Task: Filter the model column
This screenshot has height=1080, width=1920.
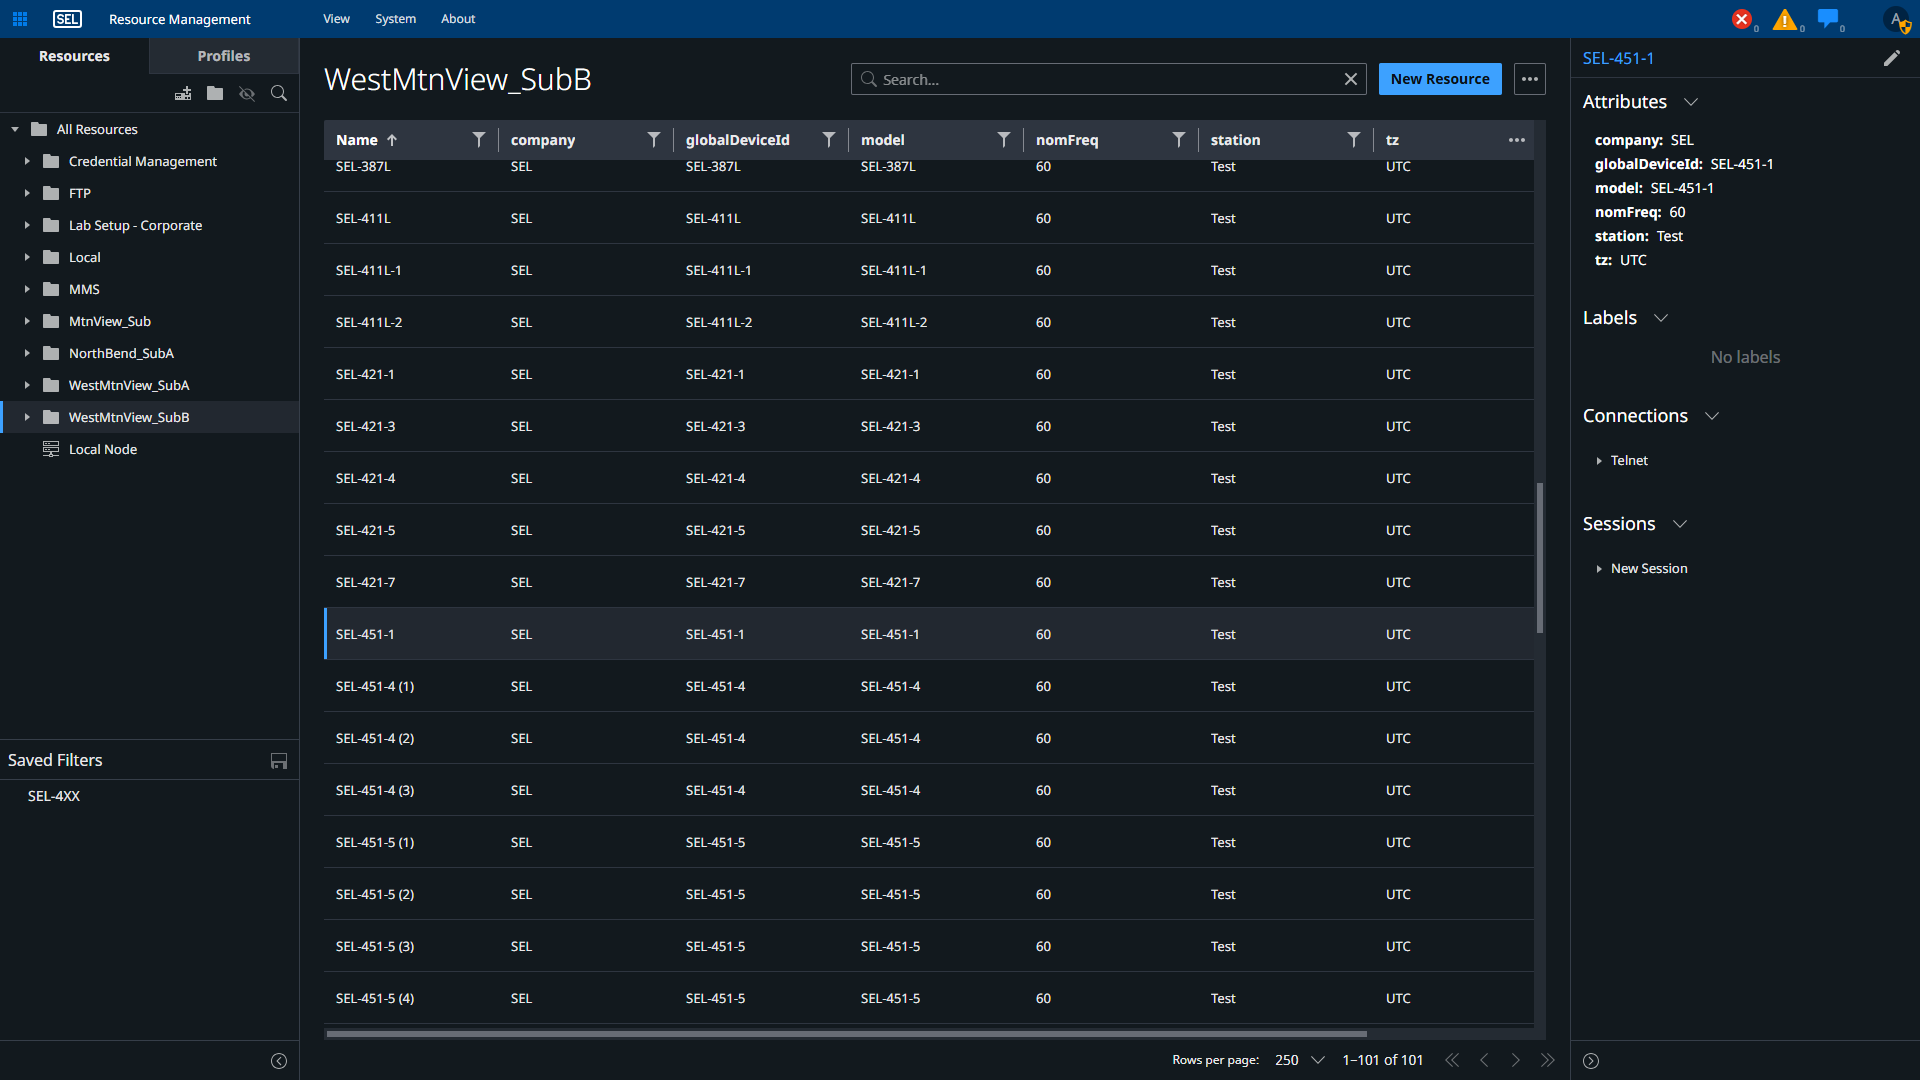Action: click(x=1004, y=140)
